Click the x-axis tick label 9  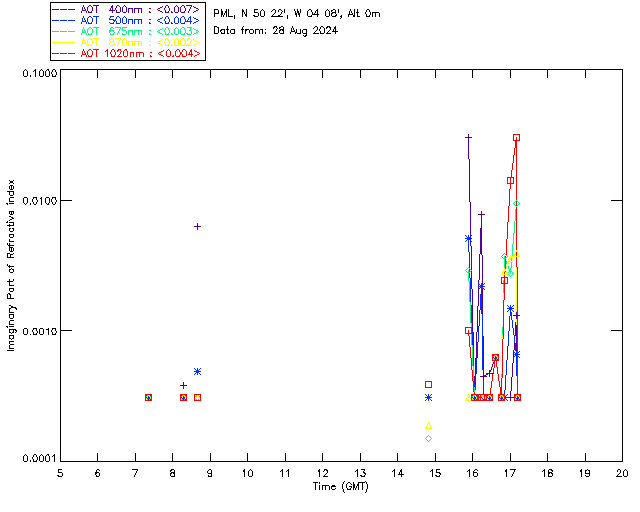pos(210,473)
